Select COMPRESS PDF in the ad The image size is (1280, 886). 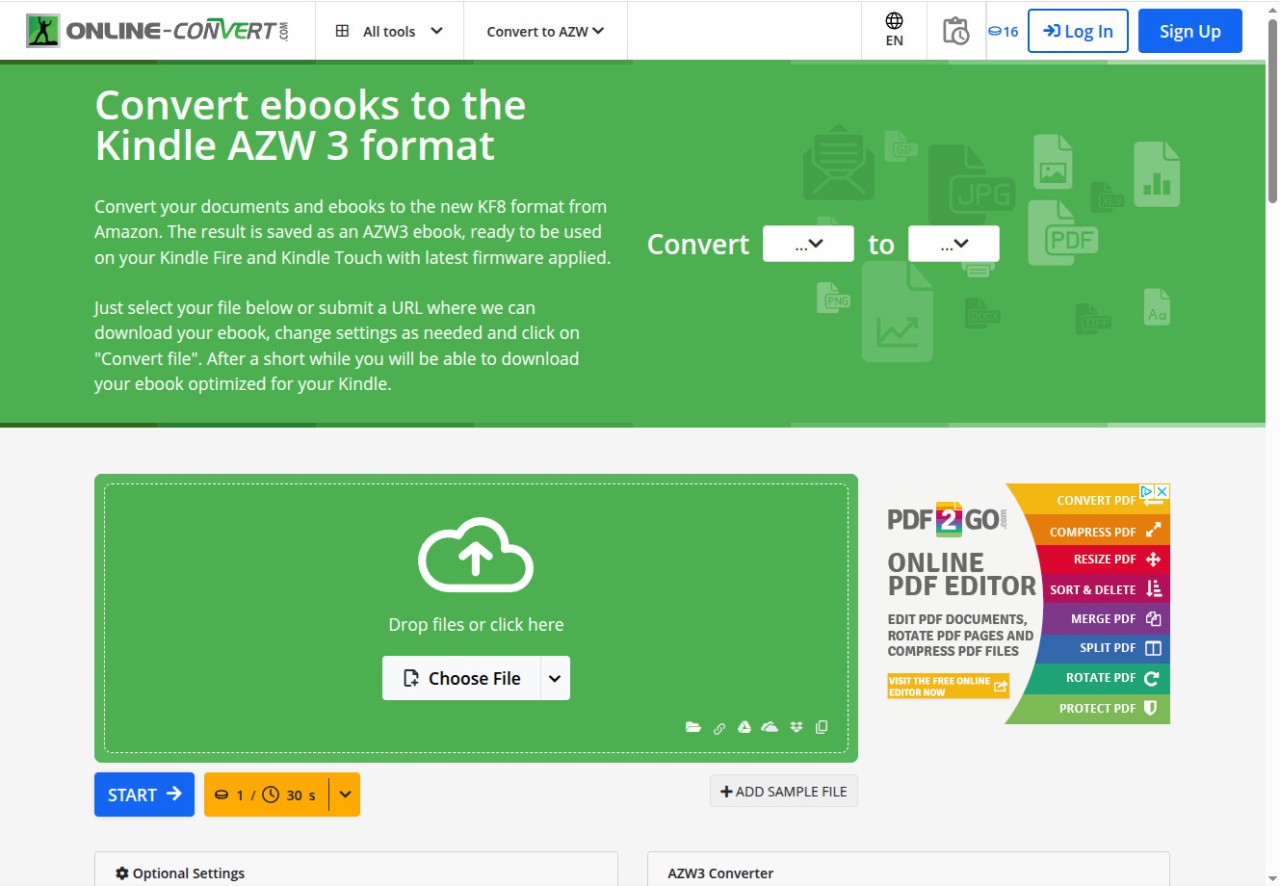point(1095,531)
